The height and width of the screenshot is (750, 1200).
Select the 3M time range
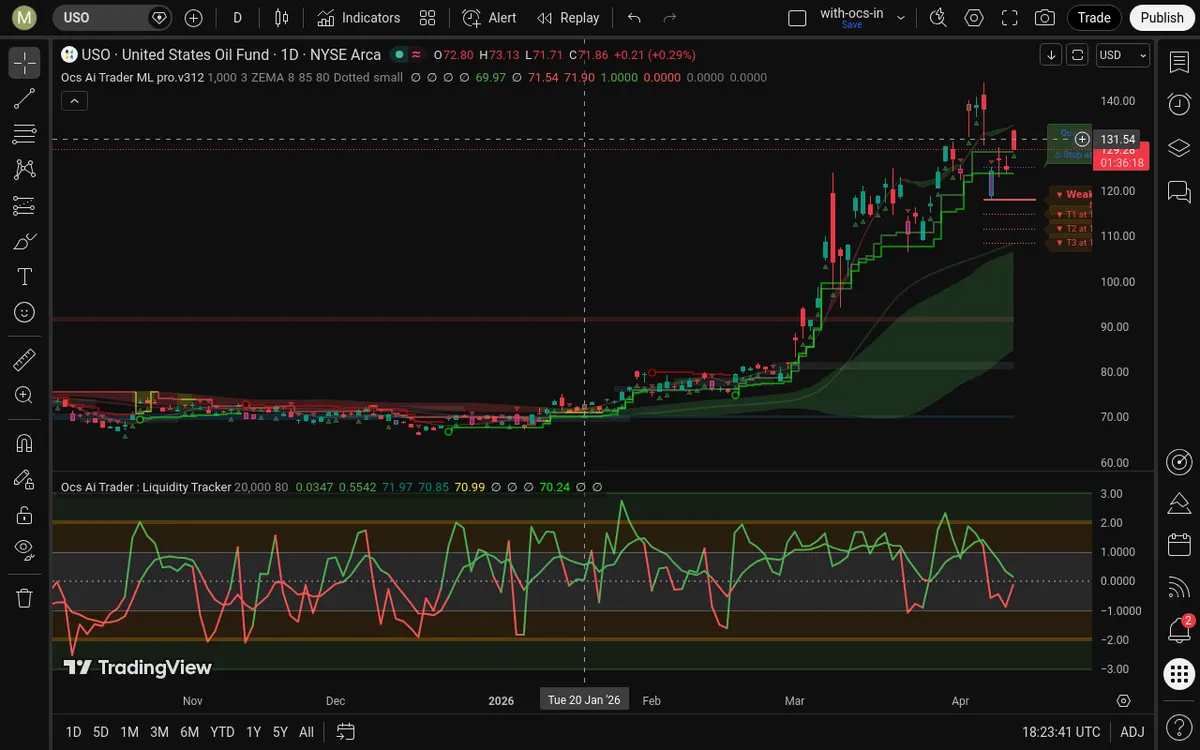159,732
